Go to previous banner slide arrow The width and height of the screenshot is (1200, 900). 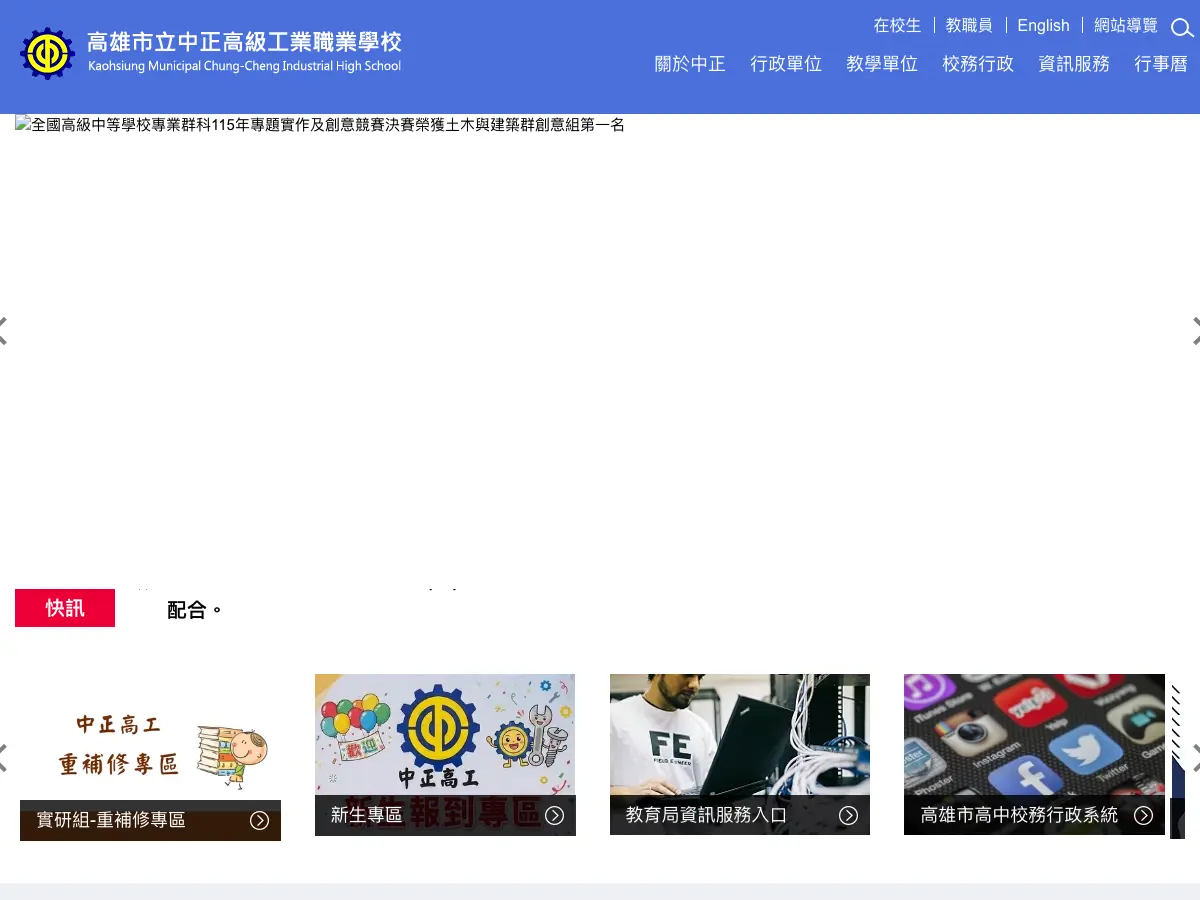tap(4, 331)
